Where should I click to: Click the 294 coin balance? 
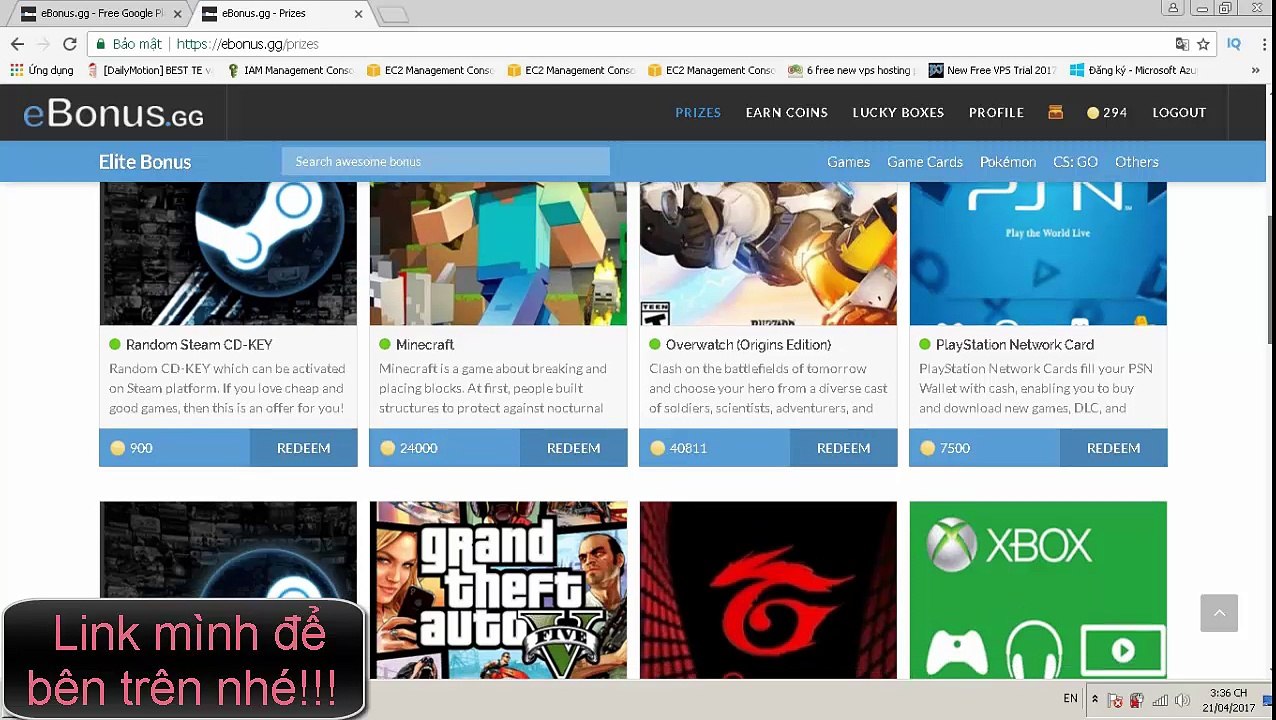(x=1107, y=112)
